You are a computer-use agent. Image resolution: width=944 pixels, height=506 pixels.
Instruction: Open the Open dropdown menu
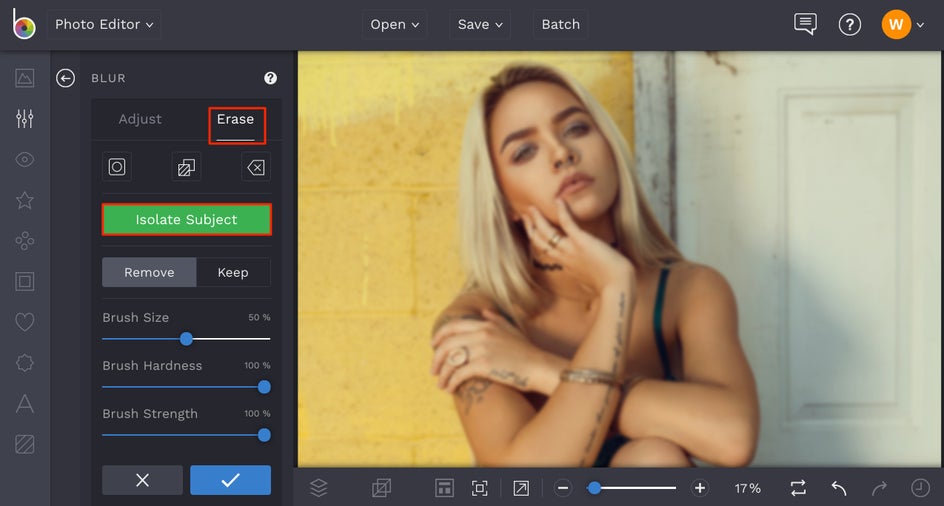(x=395, y=25)
